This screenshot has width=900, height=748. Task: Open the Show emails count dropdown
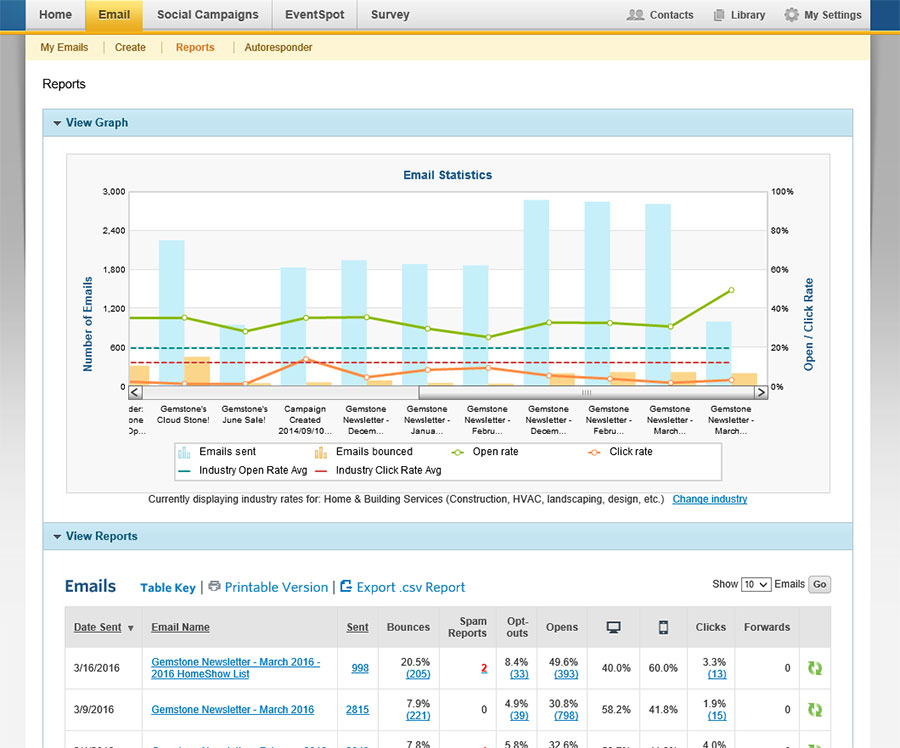coord(756,584)
